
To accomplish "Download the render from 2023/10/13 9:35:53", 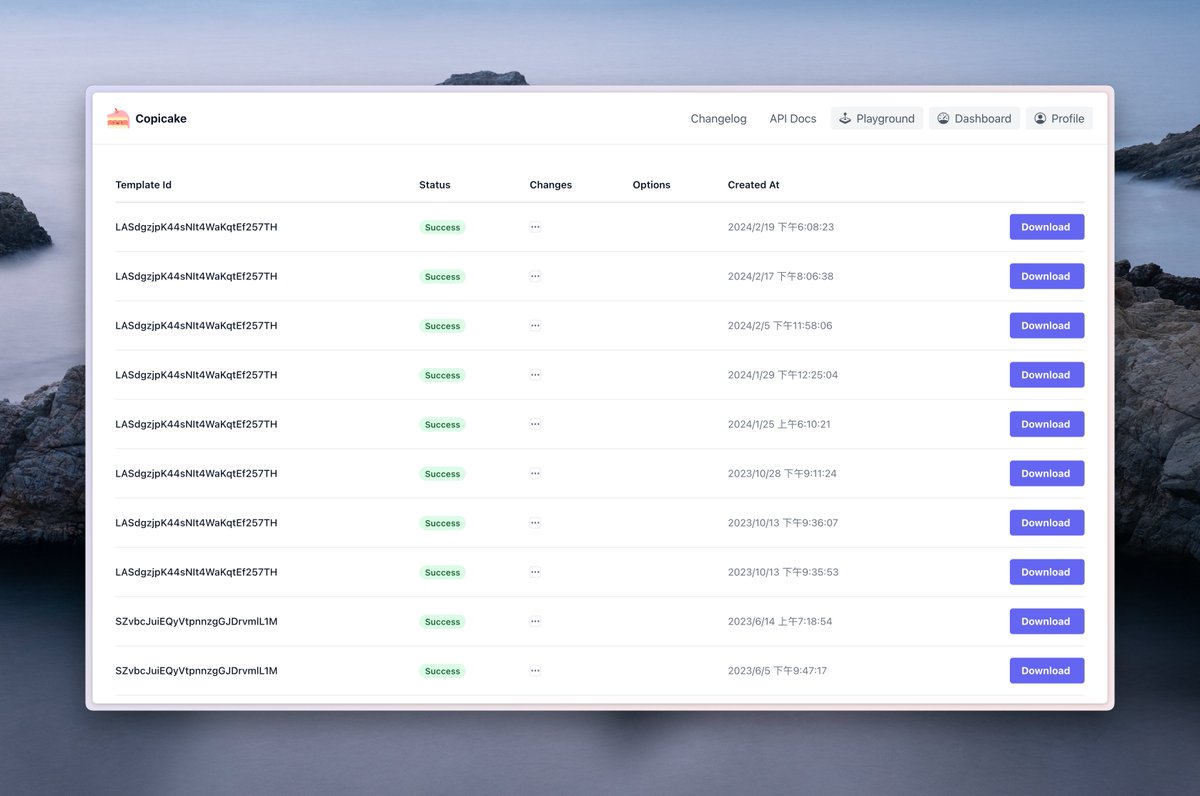I will [x=1046, y=572].
